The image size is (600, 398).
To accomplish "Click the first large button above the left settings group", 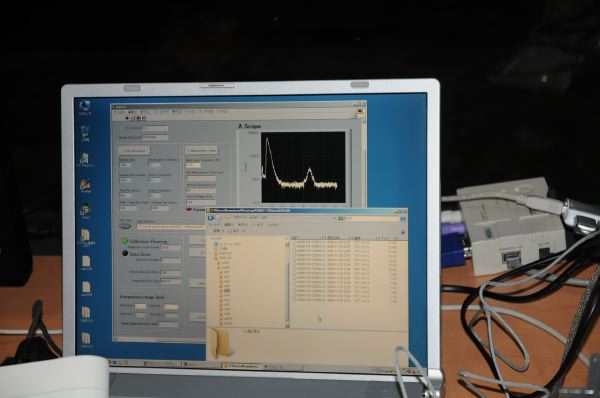I will 134,150.
